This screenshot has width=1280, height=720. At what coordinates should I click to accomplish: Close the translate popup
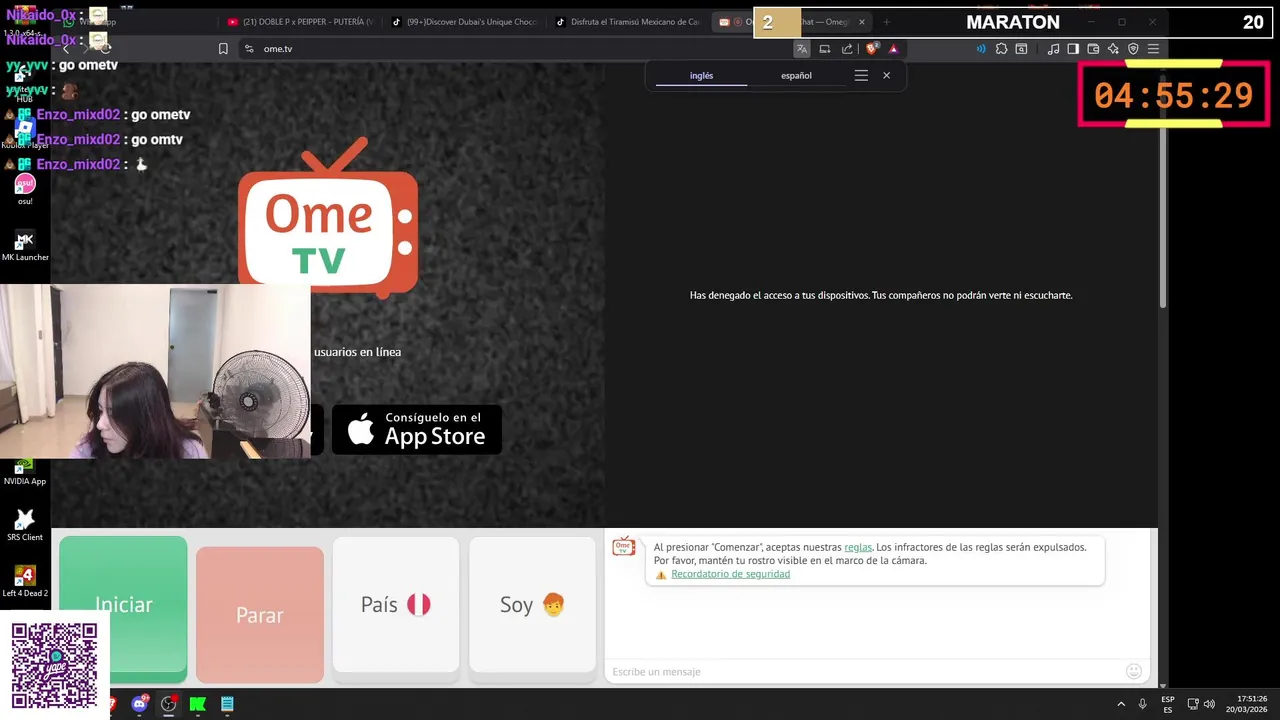(886, 76)
